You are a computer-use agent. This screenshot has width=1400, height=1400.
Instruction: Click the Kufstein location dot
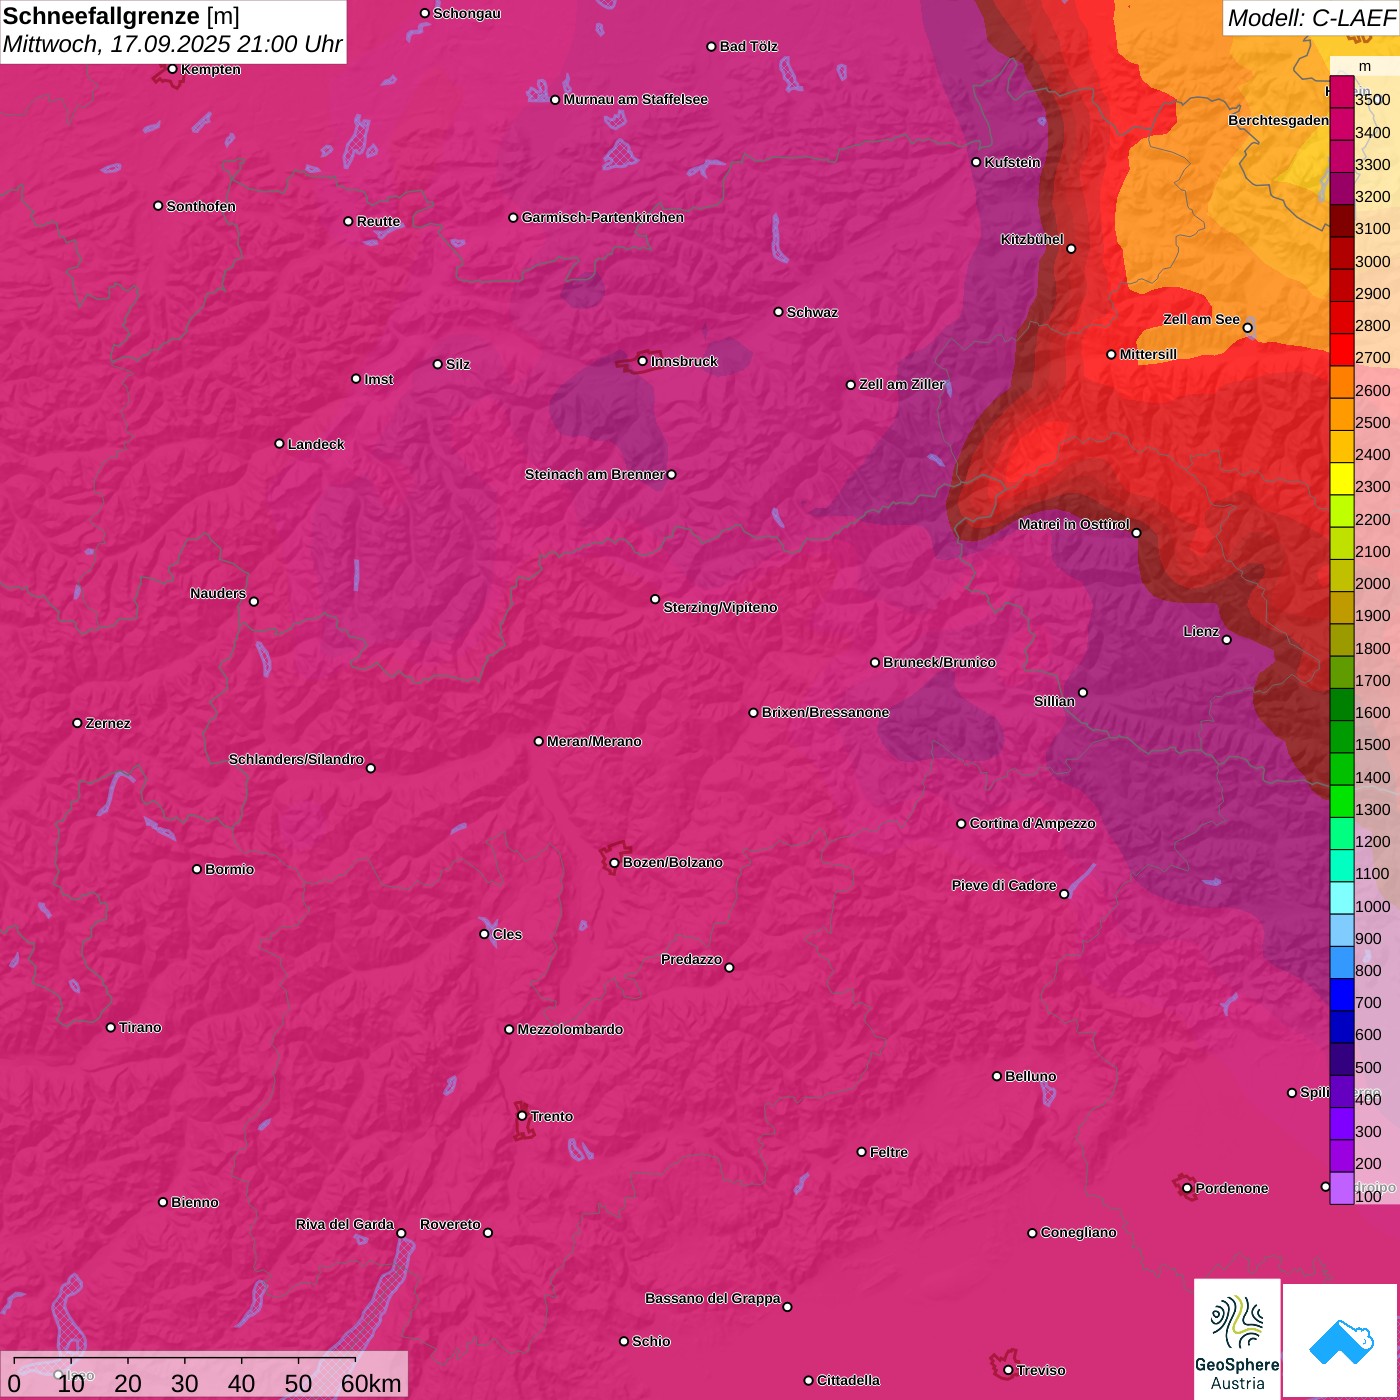tap(976, 162)
